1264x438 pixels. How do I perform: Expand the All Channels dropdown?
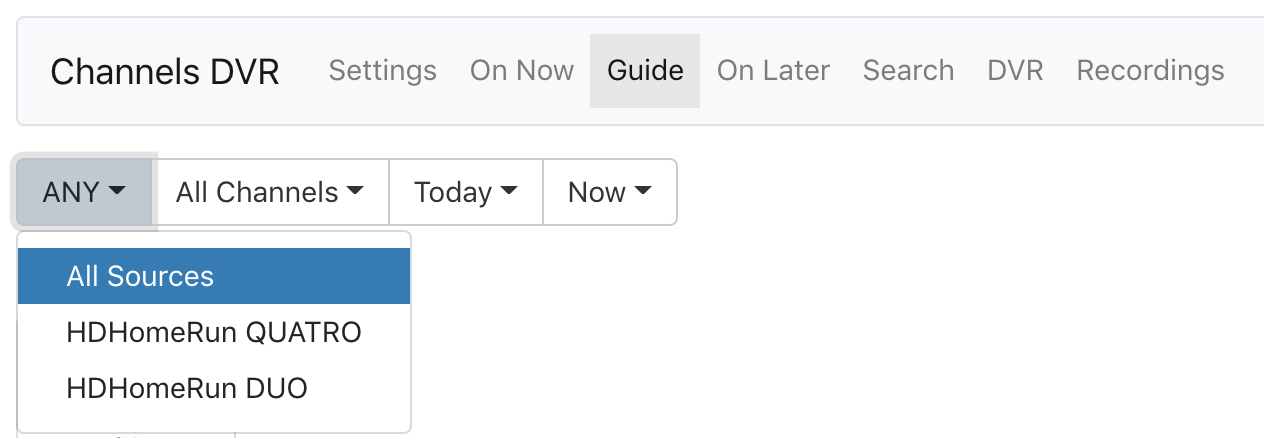[269, 192]
